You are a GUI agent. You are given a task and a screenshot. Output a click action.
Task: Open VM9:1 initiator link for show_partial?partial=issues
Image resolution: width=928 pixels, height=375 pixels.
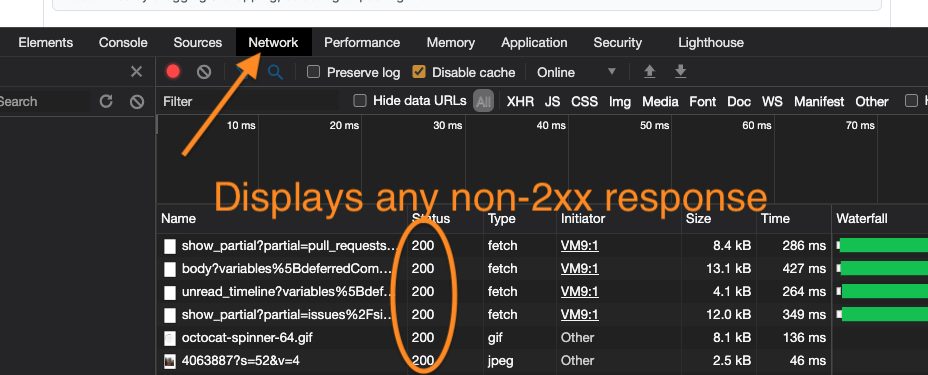[579, 315]
